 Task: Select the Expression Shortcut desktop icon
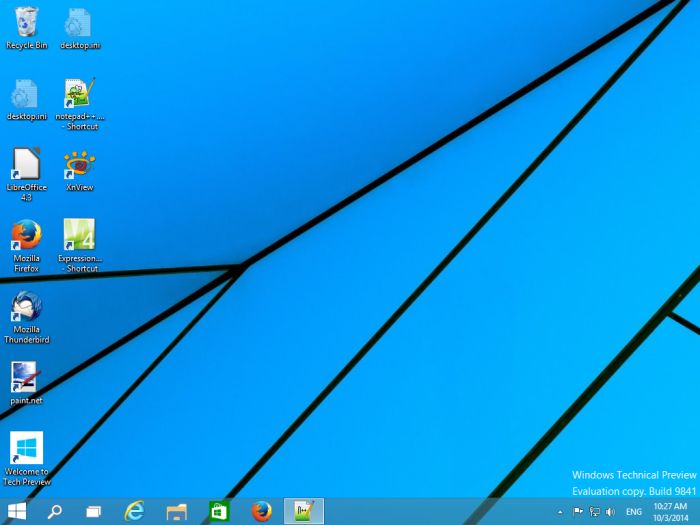click(x=79, y=235)
